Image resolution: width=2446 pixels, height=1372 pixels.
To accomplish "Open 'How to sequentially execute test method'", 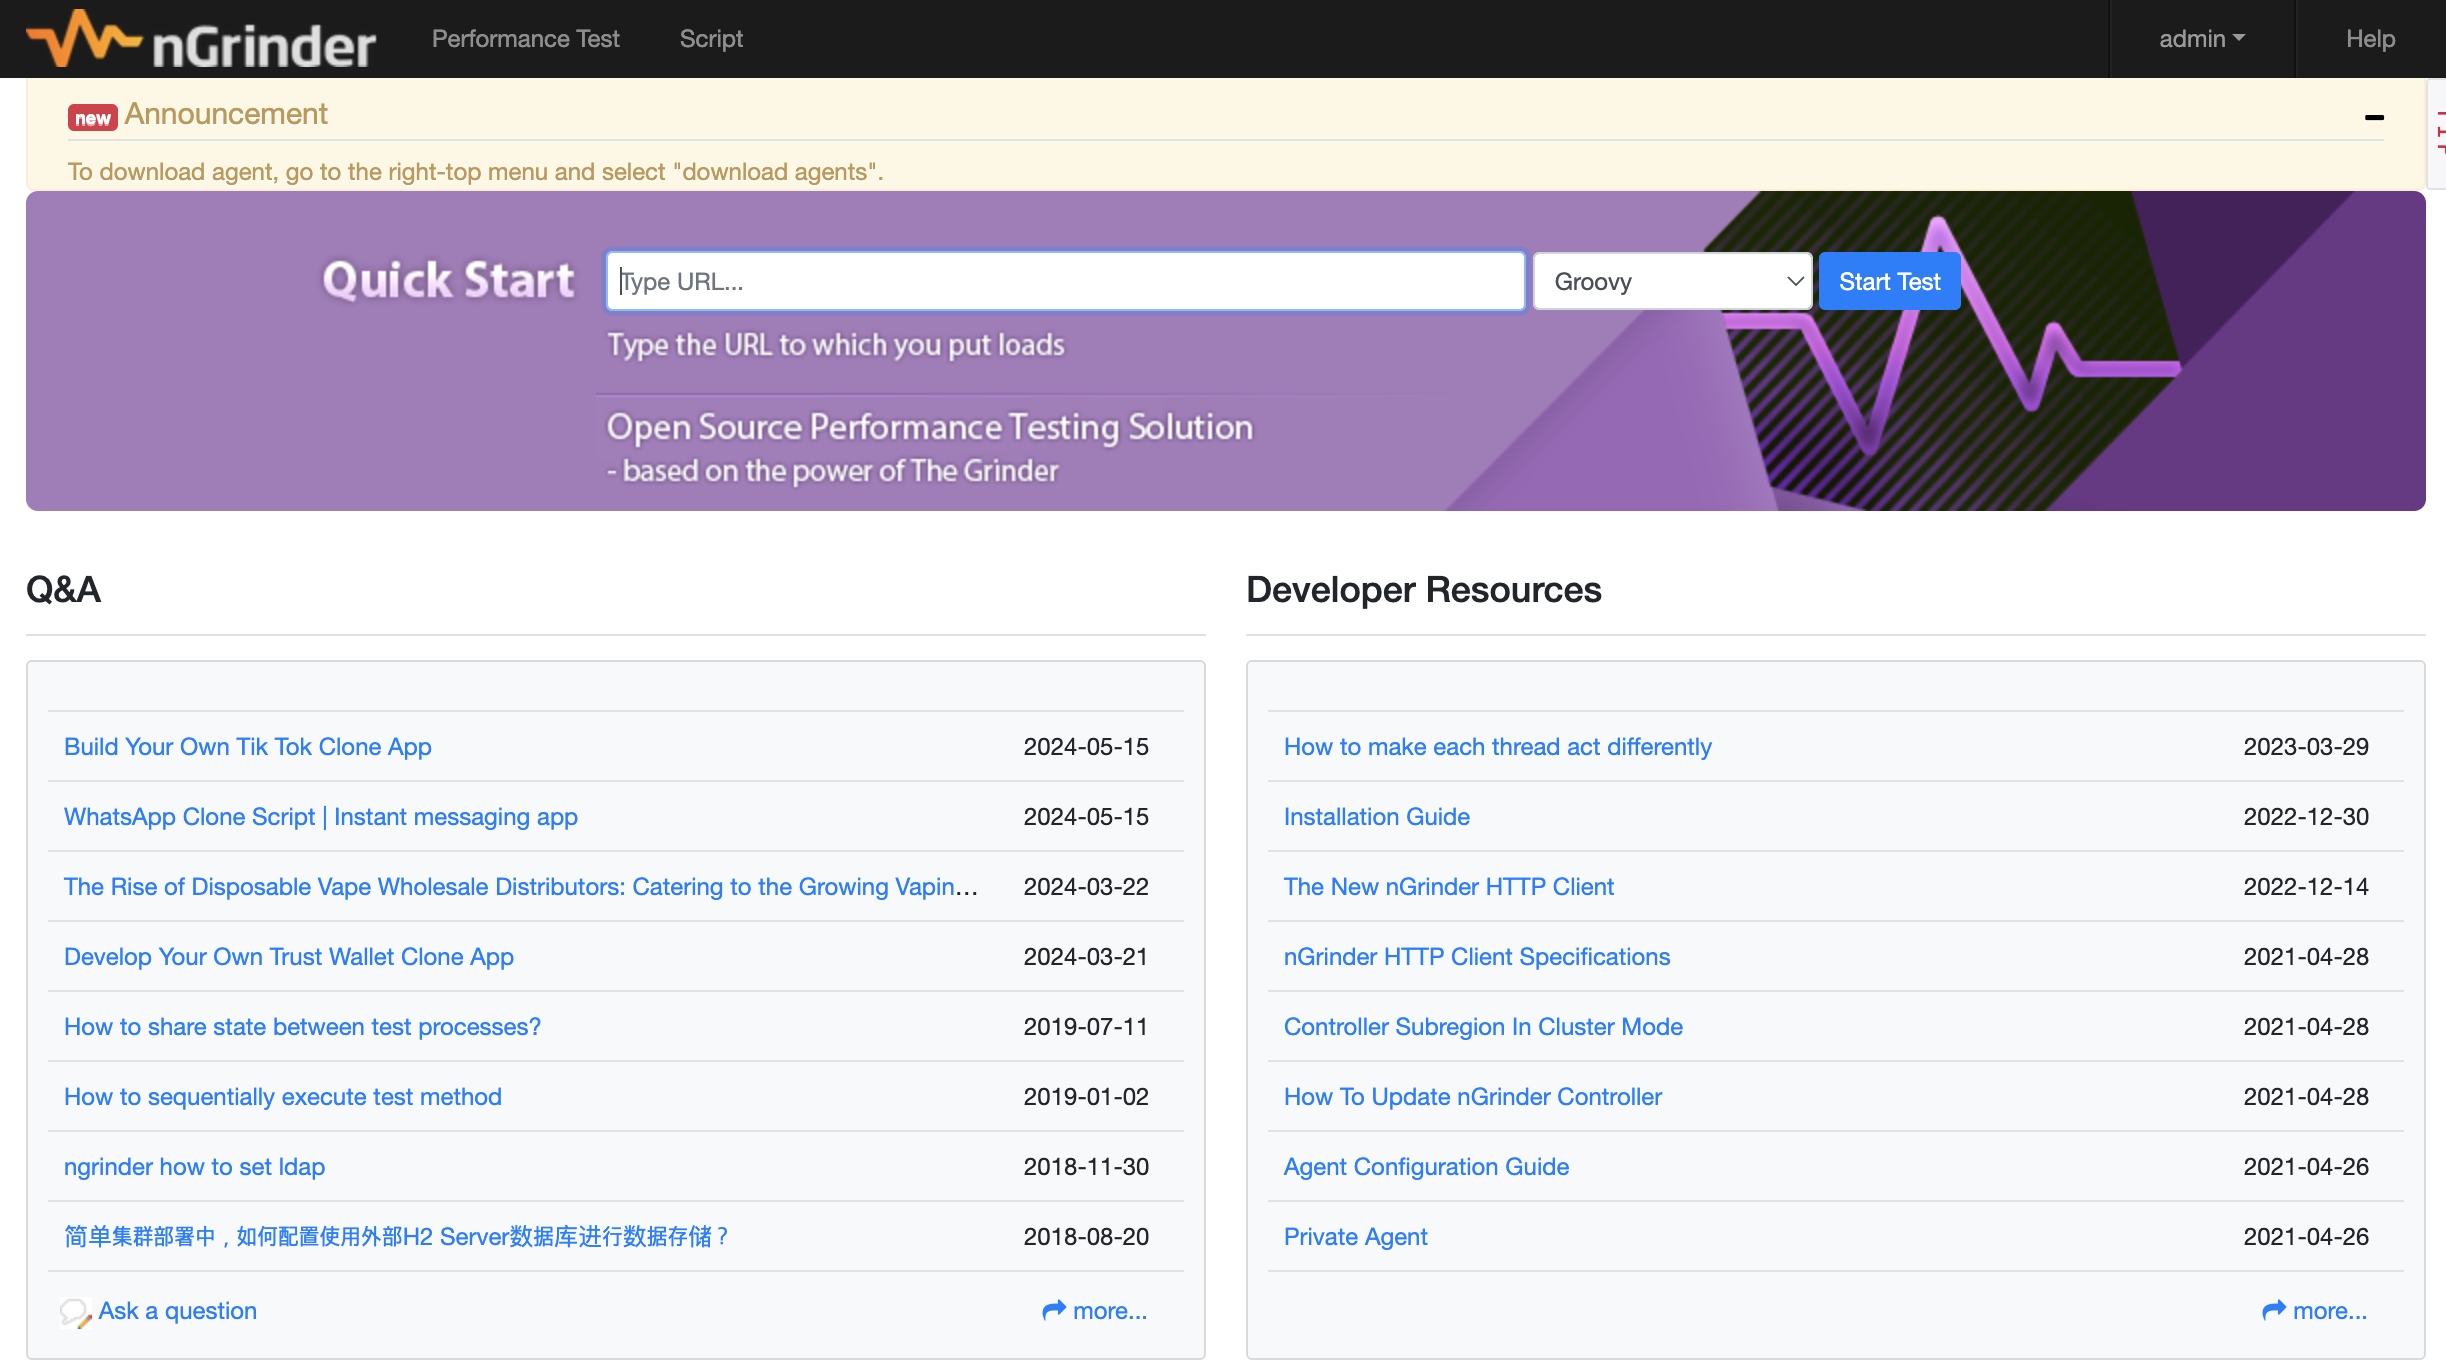I will coord(283,1097).
